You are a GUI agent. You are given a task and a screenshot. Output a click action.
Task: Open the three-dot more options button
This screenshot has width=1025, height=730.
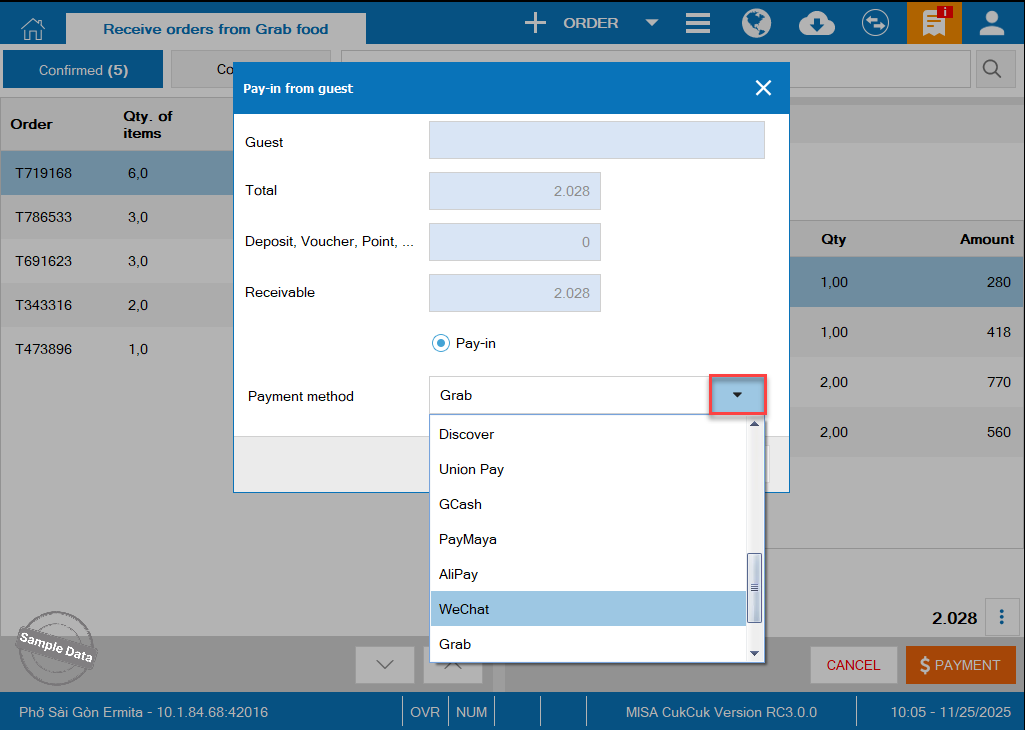coord(1002,617)
